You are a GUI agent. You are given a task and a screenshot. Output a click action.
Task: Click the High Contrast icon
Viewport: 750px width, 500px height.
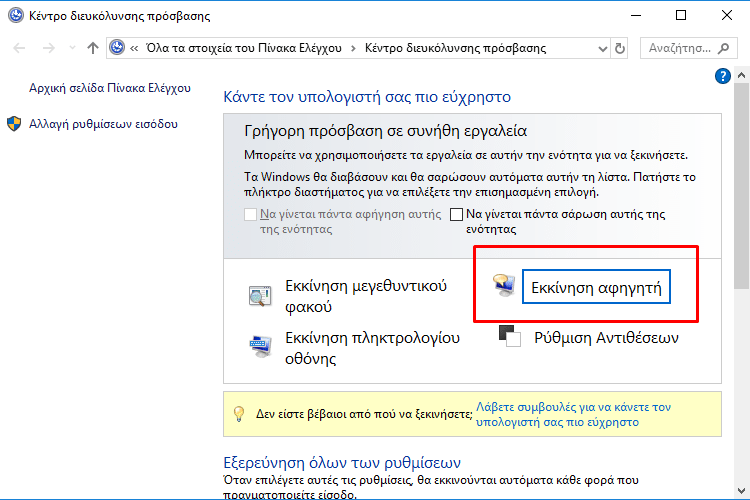pos(510,337)
